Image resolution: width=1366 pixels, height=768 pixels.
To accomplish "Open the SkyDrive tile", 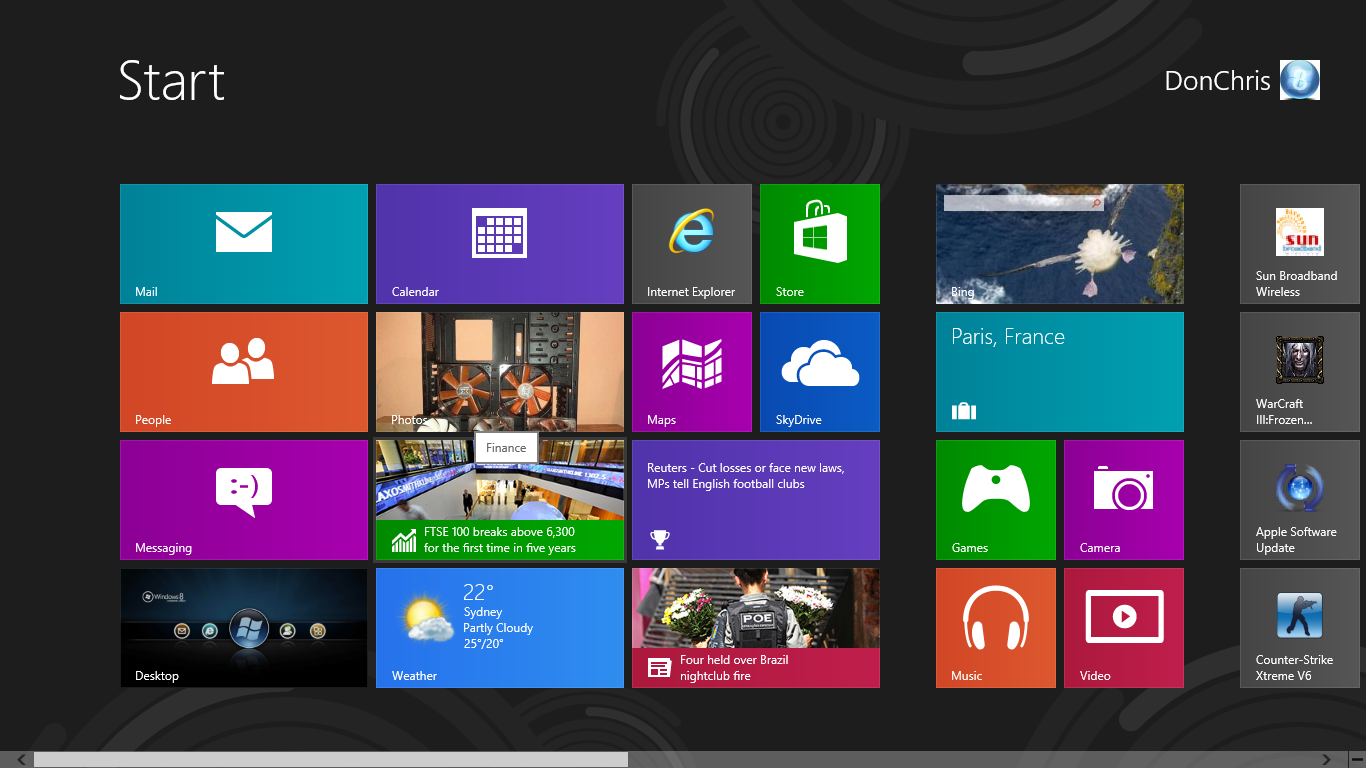I will tap(820, 372).
